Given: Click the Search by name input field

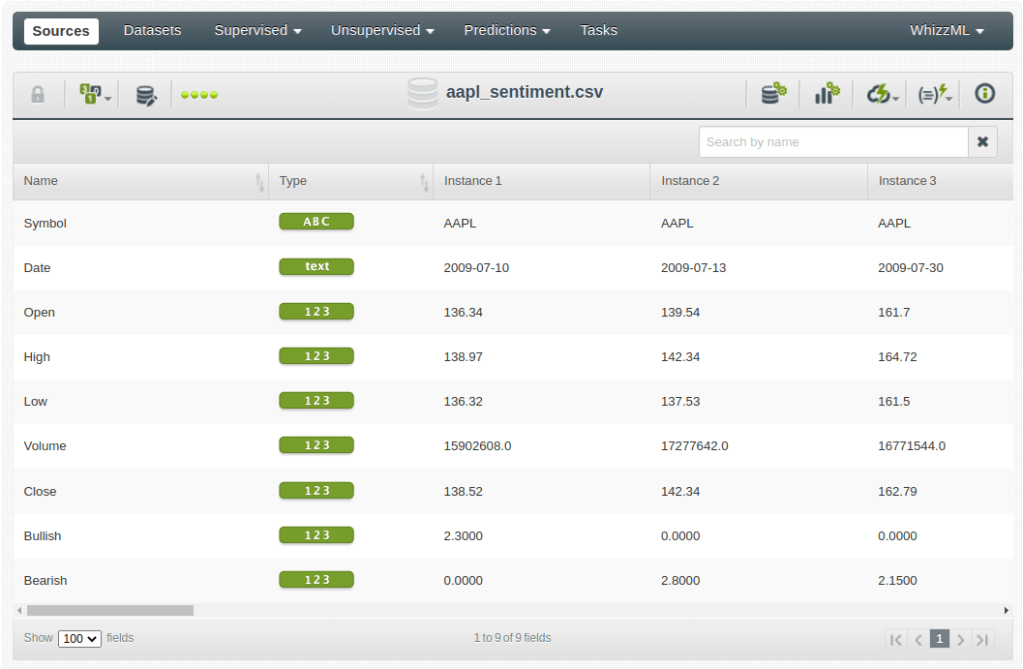Looking at the screenshot, I should tap(833, 142).
